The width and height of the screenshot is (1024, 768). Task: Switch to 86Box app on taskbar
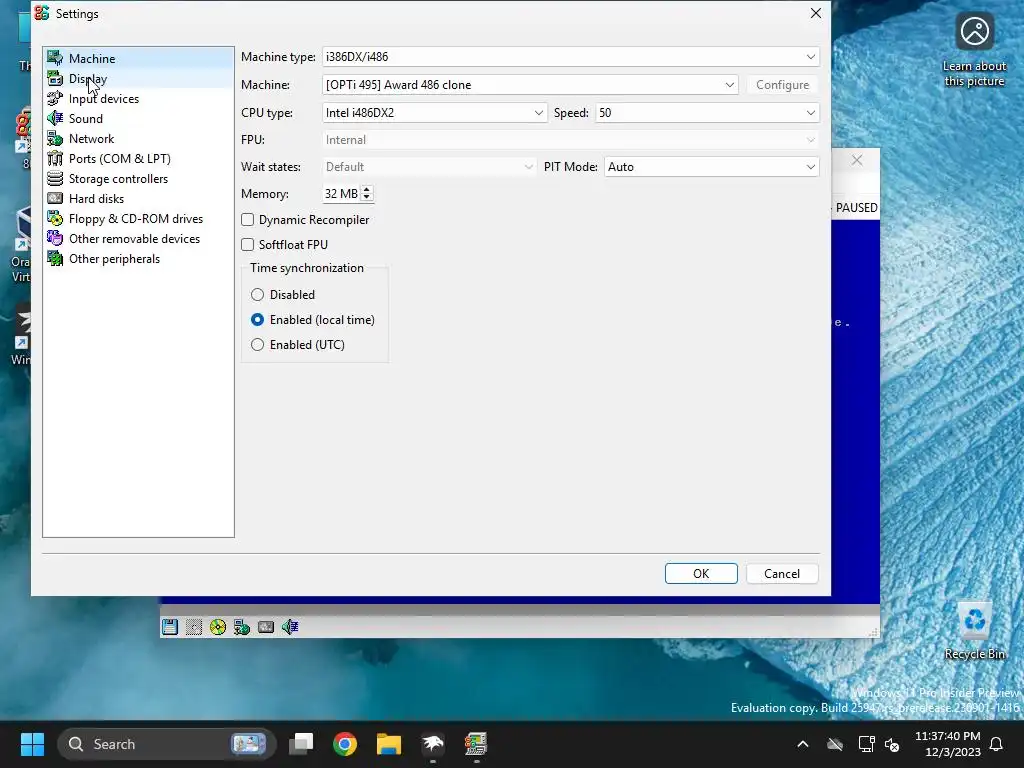(476, 744)
